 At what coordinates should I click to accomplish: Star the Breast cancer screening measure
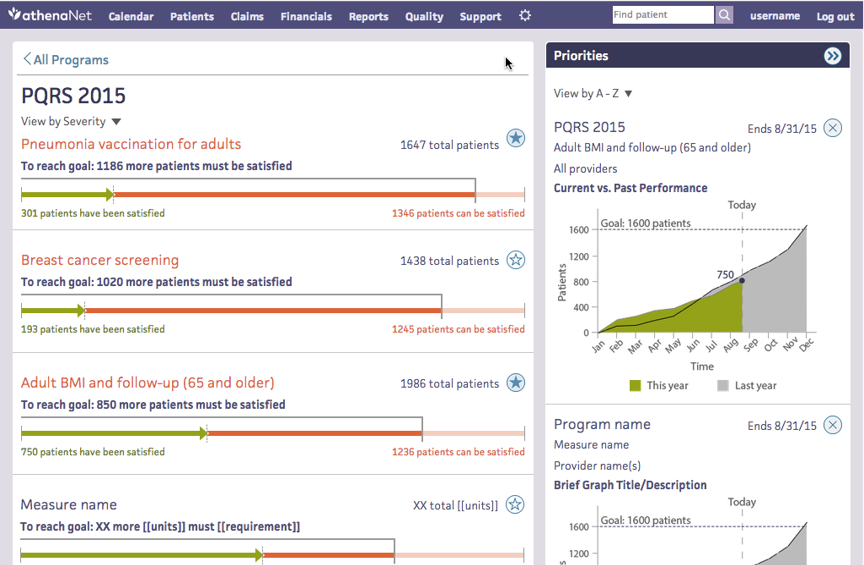515,260
